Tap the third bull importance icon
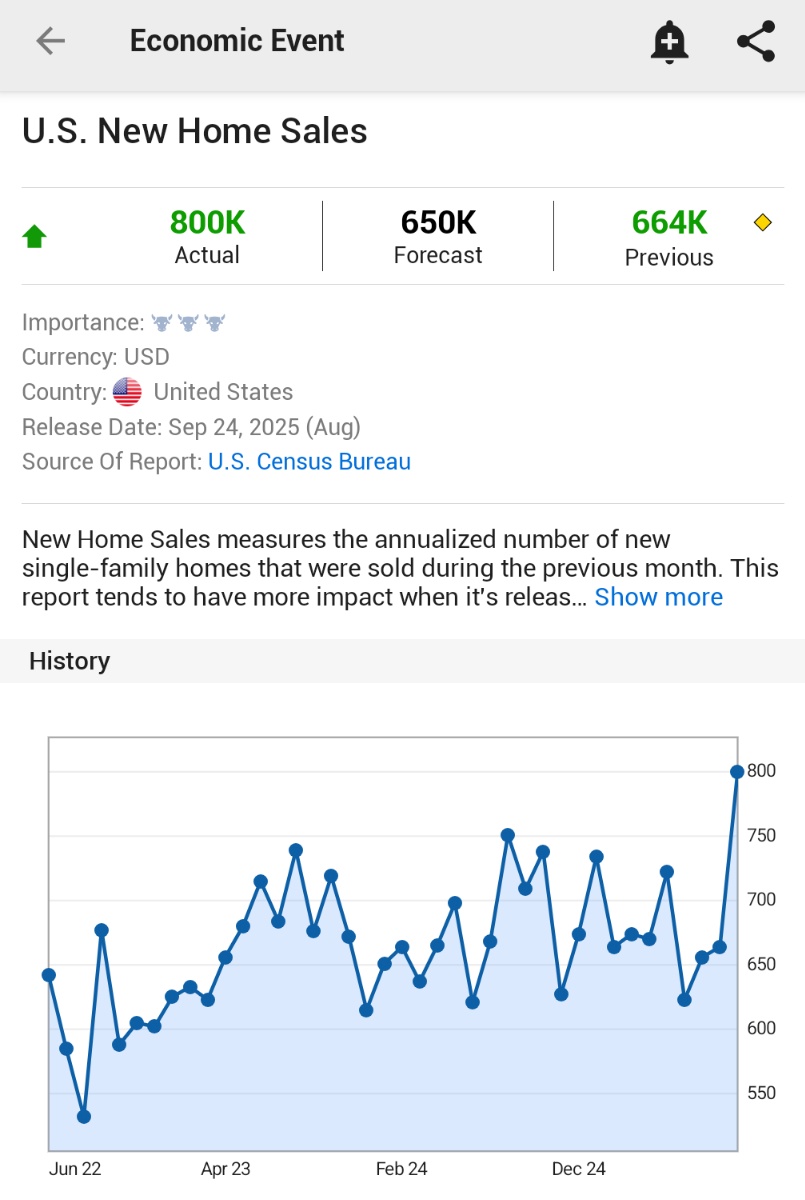Image resolution: width=805 pixels, height=1200 pixels. 215,323
